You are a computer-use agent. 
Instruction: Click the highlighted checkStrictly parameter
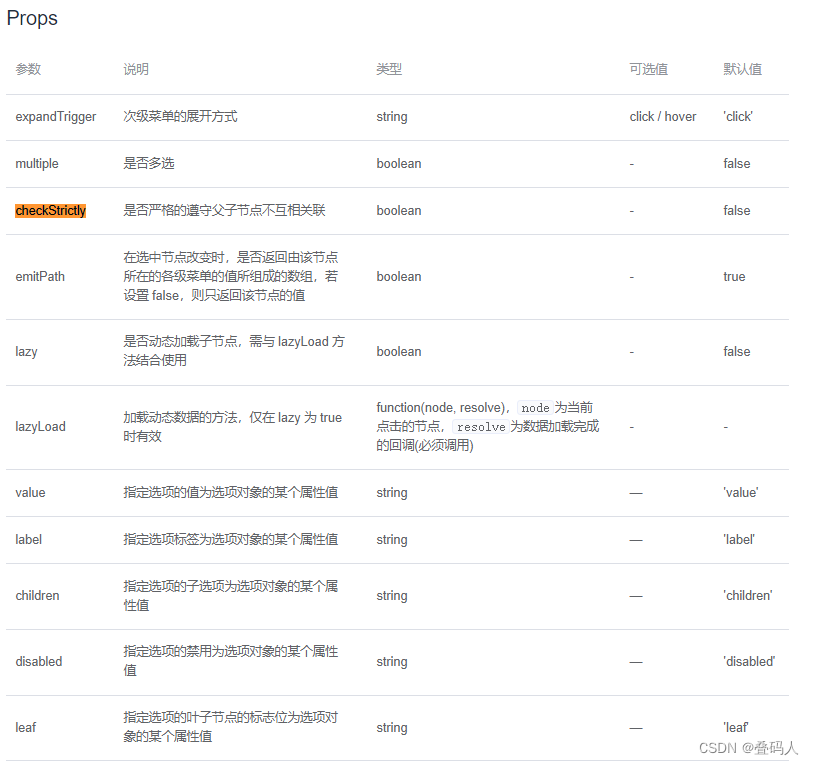pos(50,211)
